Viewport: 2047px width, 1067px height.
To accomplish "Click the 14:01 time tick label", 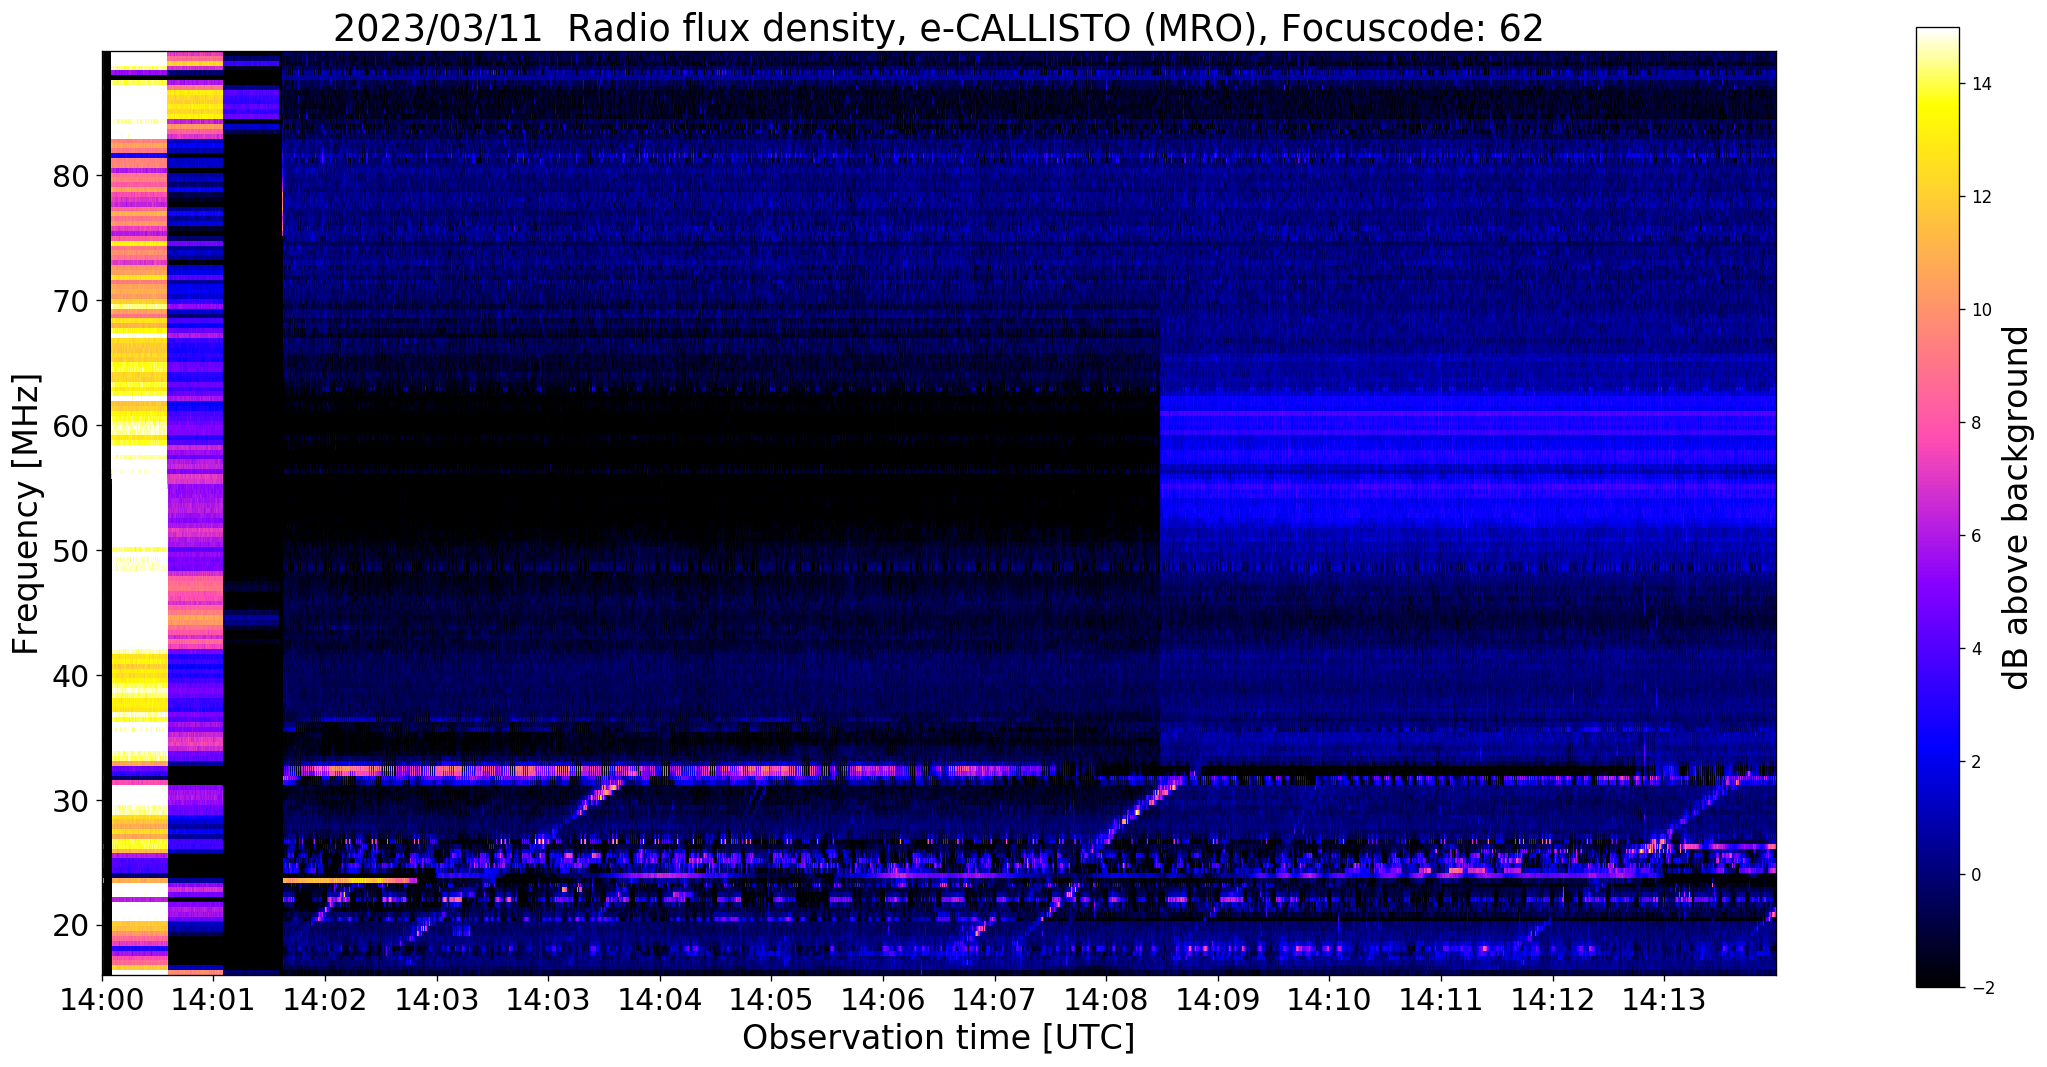I will tap(213, 999).
